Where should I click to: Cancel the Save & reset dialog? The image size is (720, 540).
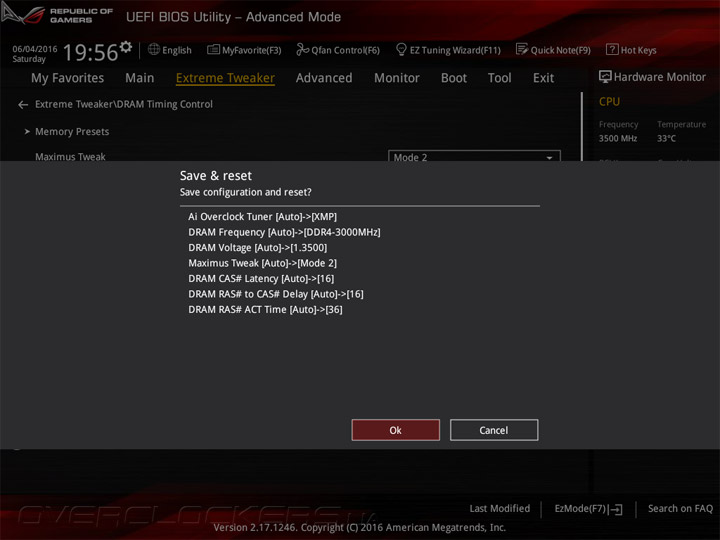coord(494,430)
